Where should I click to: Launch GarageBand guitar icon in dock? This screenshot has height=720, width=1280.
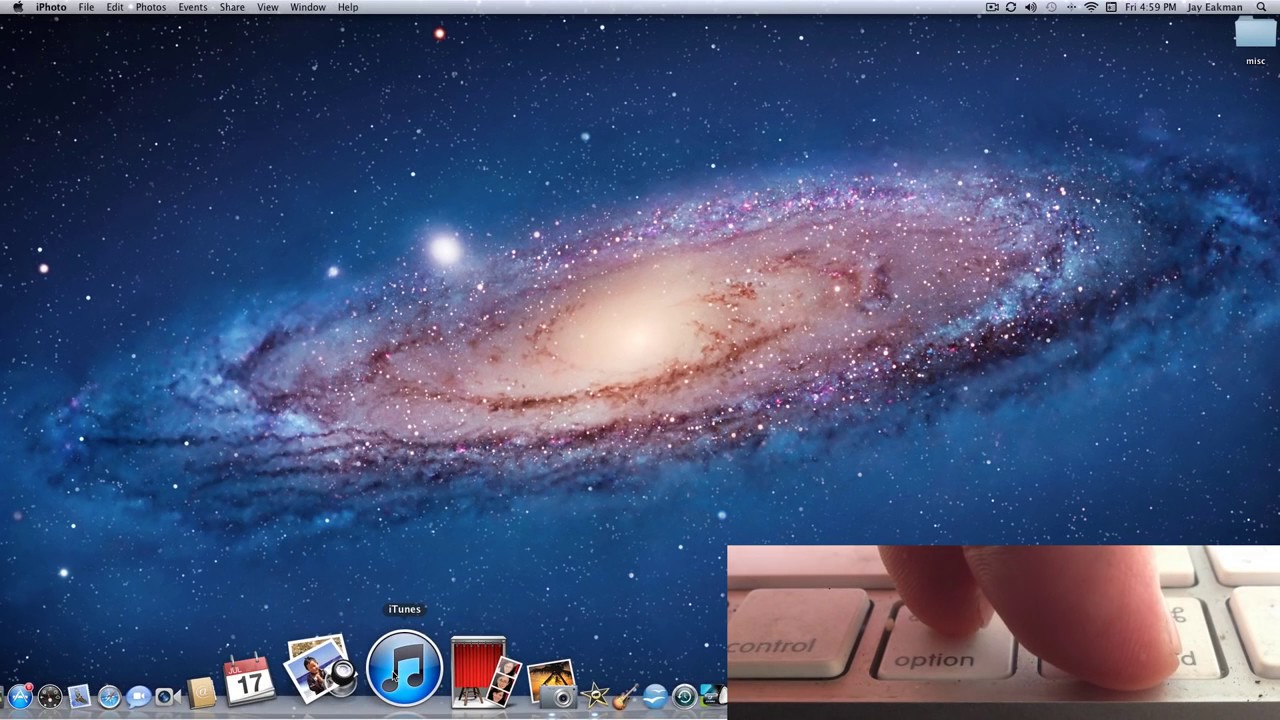626,695
